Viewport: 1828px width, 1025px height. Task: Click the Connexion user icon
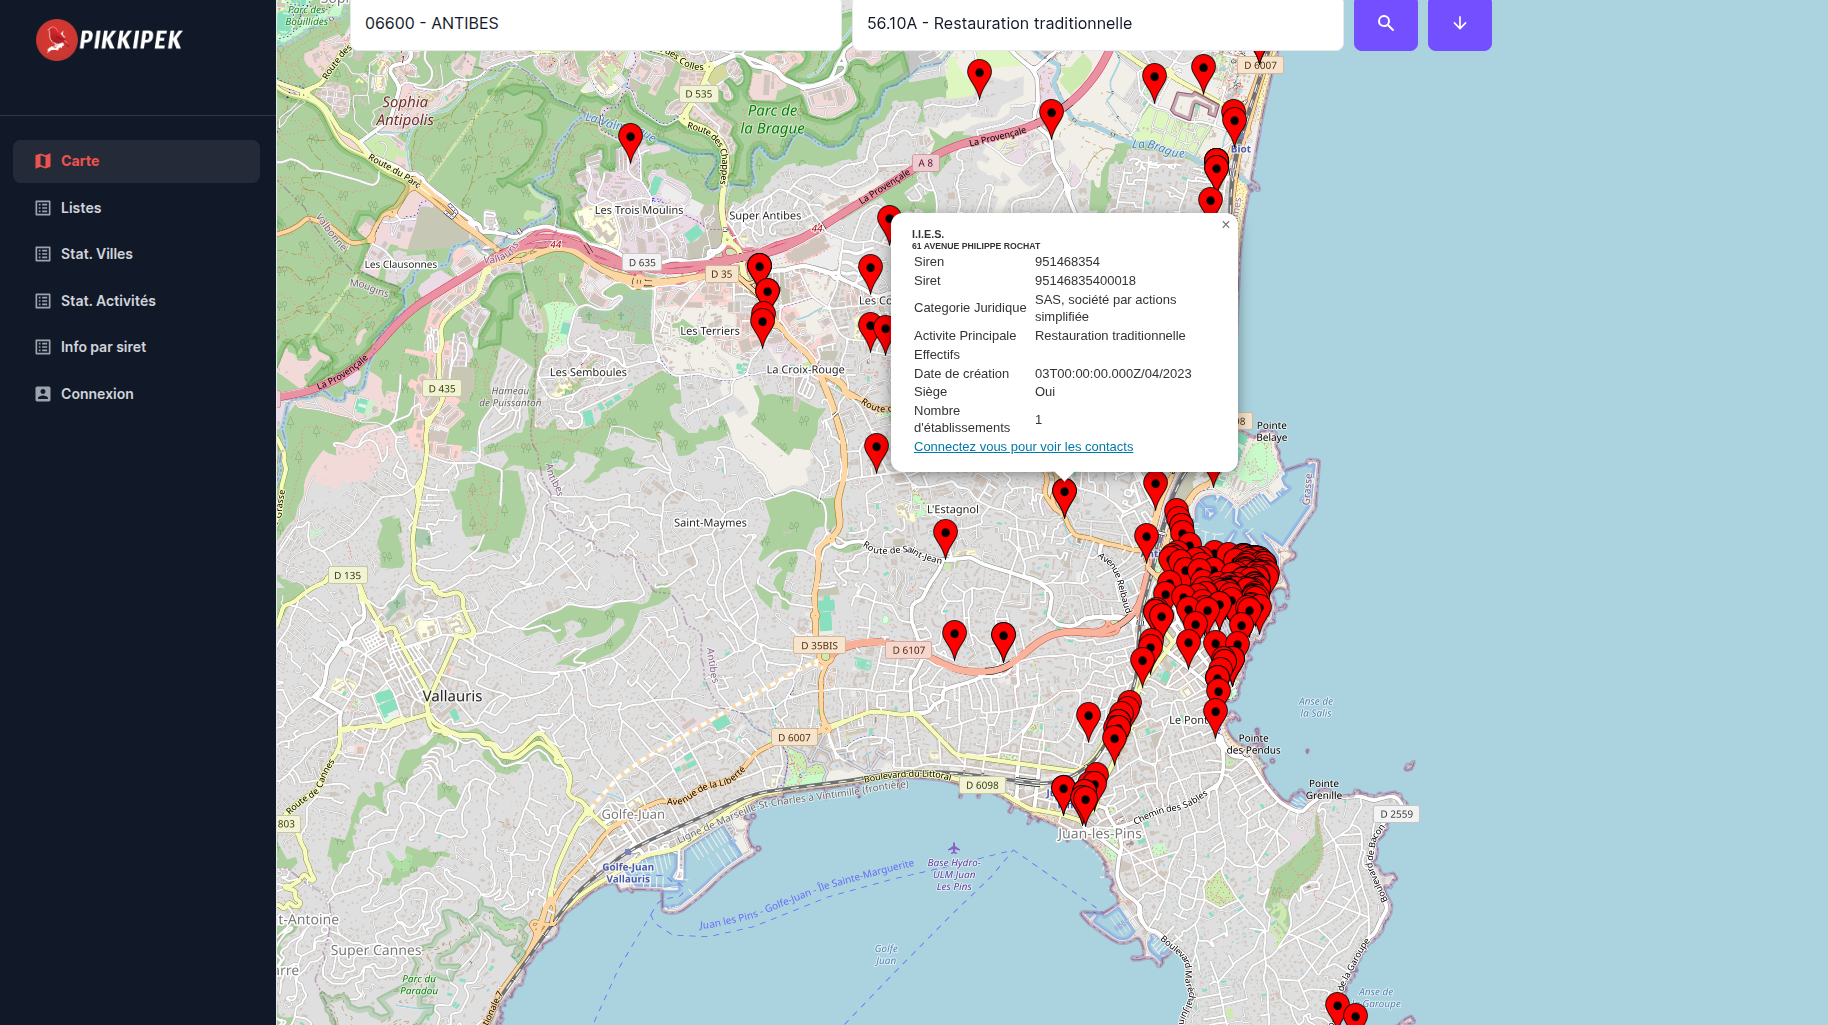43,394
